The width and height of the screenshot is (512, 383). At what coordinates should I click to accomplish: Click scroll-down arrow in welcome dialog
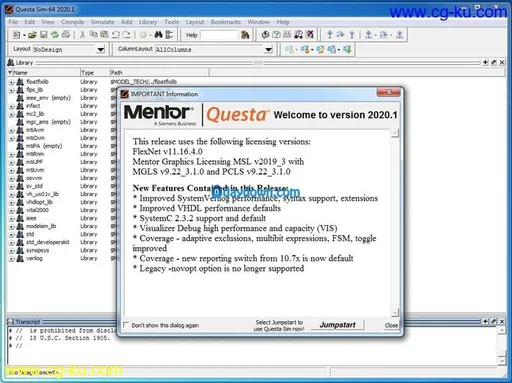395,313
